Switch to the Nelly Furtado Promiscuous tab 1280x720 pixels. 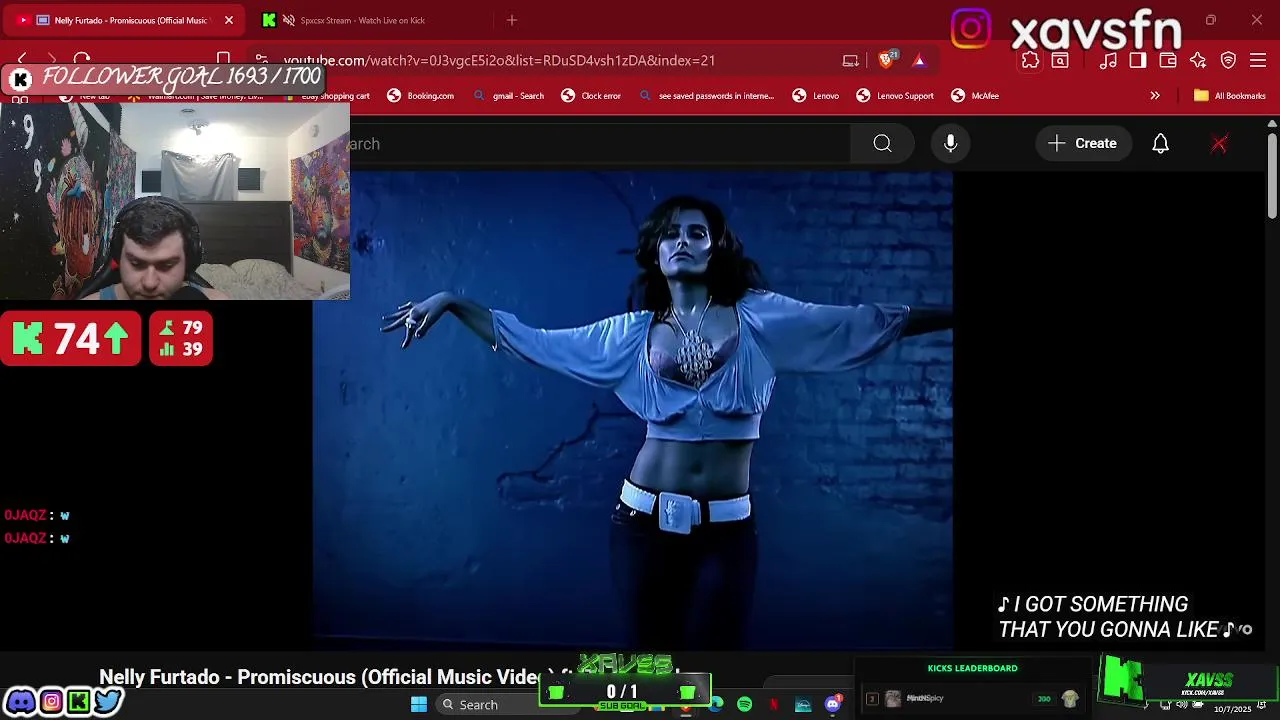pyautogui.click(x=124, y=20)
